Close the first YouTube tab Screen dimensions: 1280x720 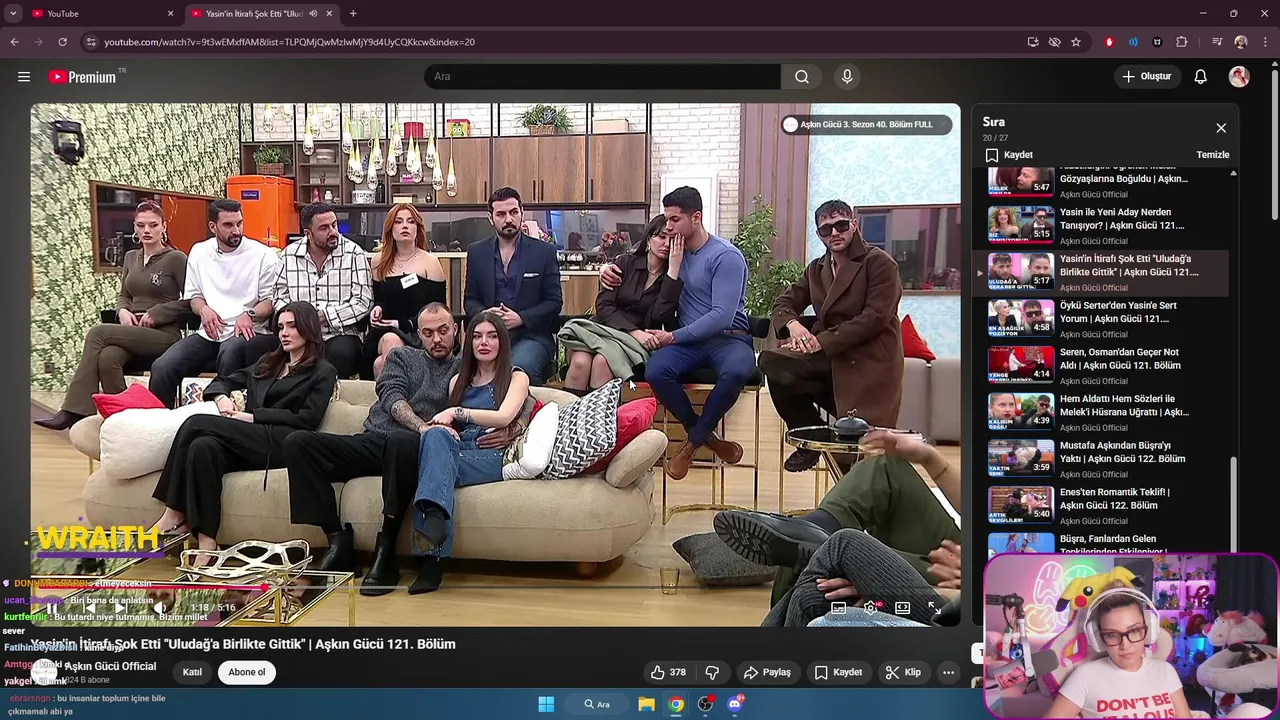coord(170,14)
